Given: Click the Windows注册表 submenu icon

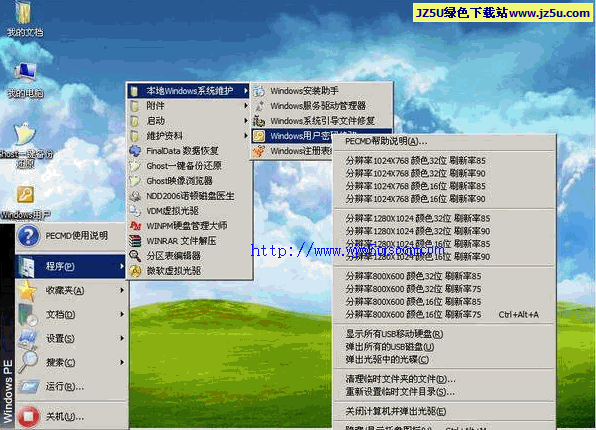Looking at the screenshot, I should click(x=259, y=151).
